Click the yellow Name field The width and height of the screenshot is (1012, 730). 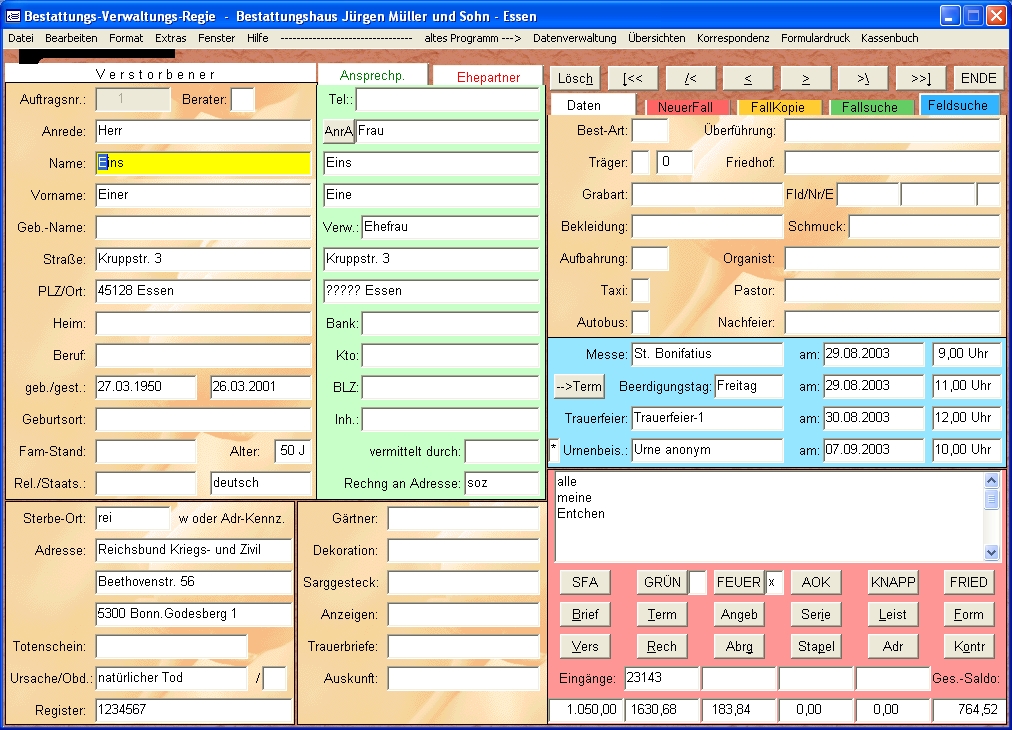pyautogui.click(x=203, y=163)
